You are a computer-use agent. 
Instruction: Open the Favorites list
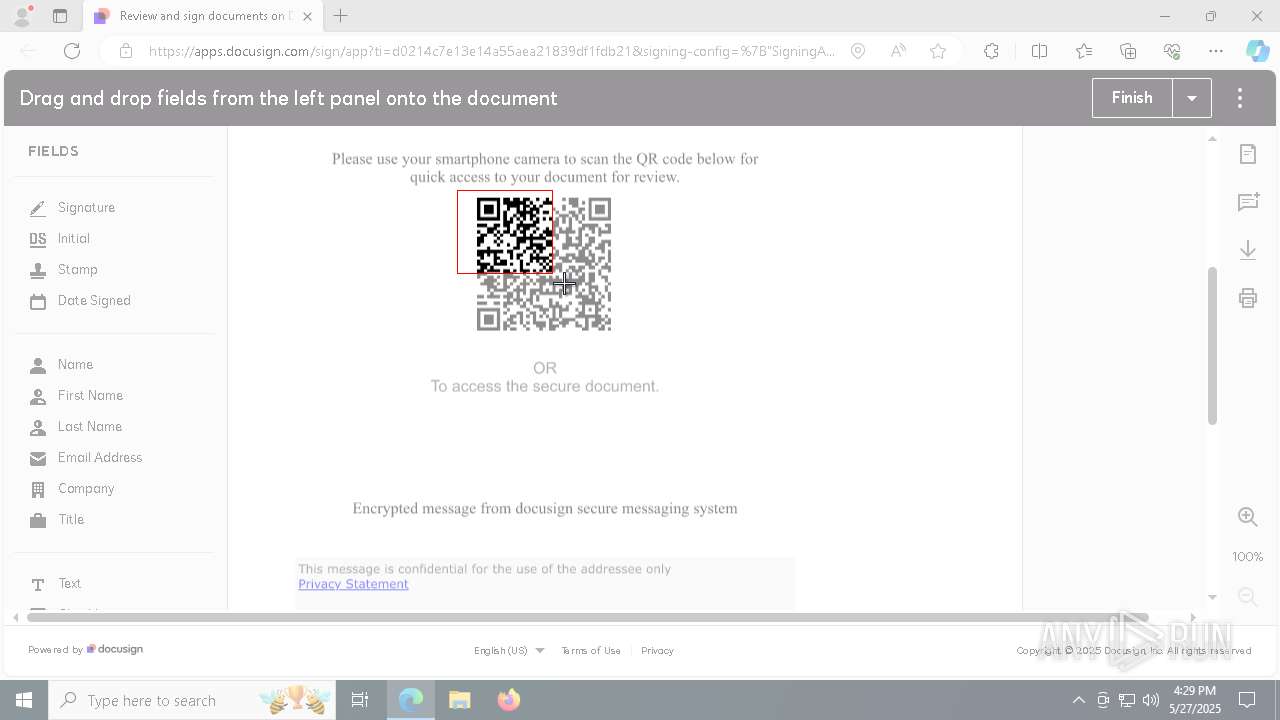point(1084,51)
